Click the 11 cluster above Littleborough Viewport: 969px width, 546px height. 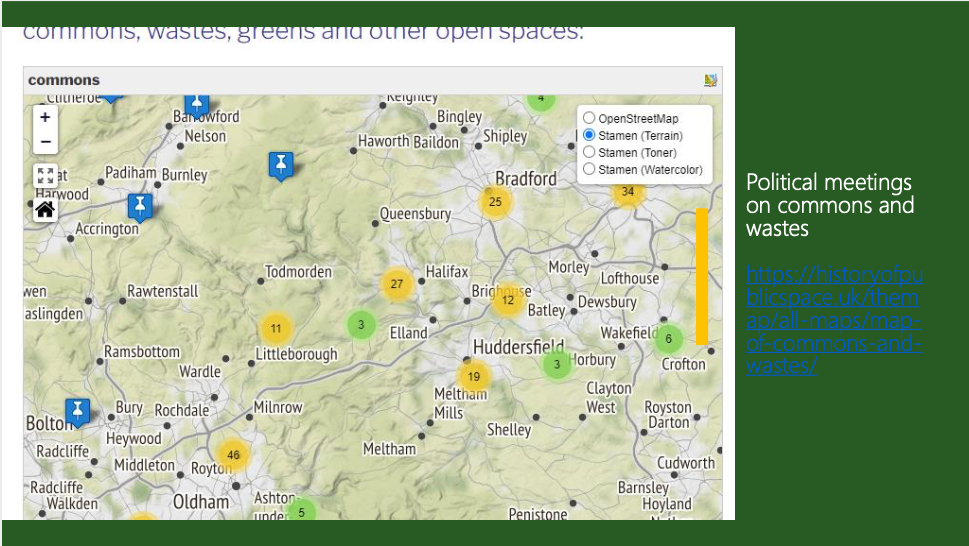276,328
